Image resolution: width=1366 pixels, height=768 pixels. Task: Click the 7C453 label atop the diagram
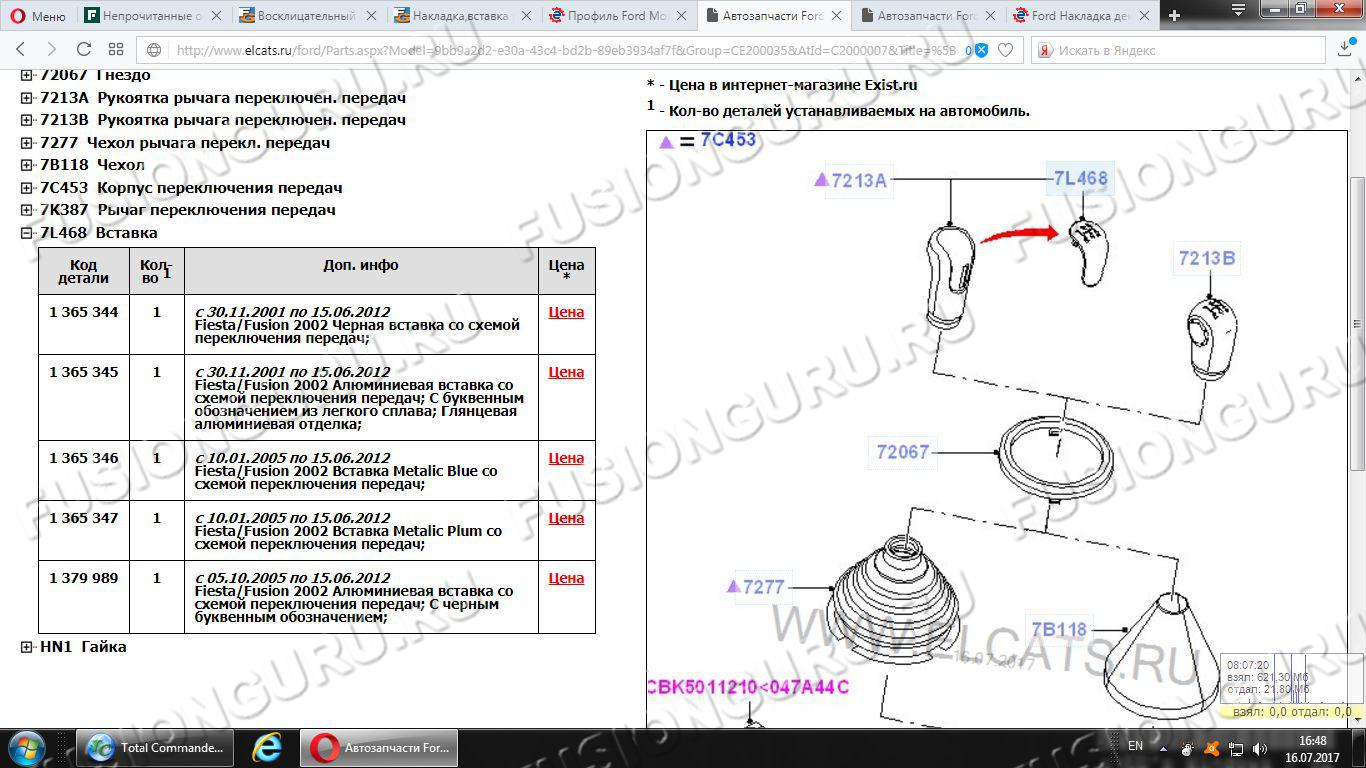tap(728, 140)
